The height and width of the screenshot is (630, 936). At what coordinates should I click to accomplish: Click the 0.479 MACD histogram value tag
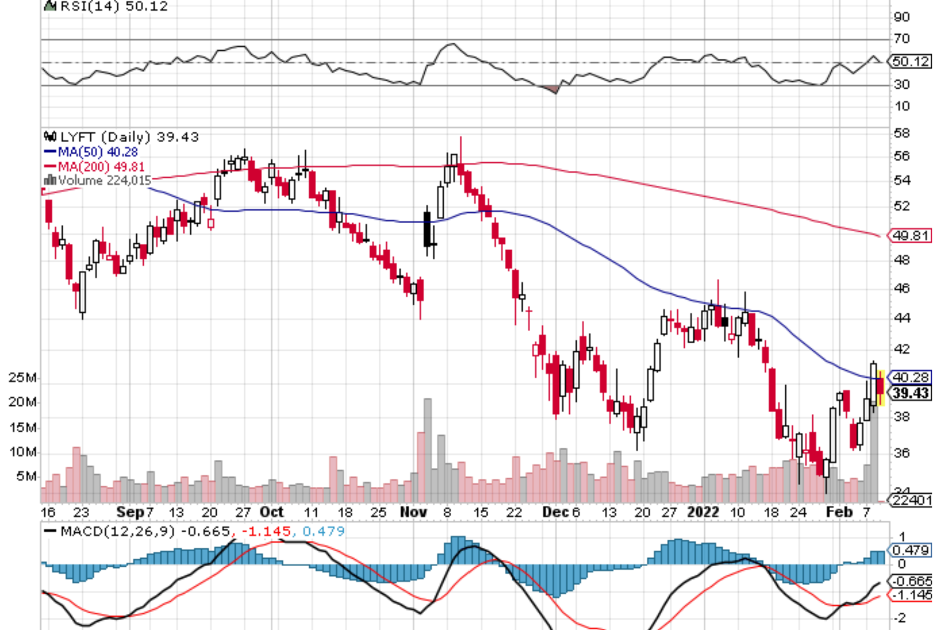point(908,549)
